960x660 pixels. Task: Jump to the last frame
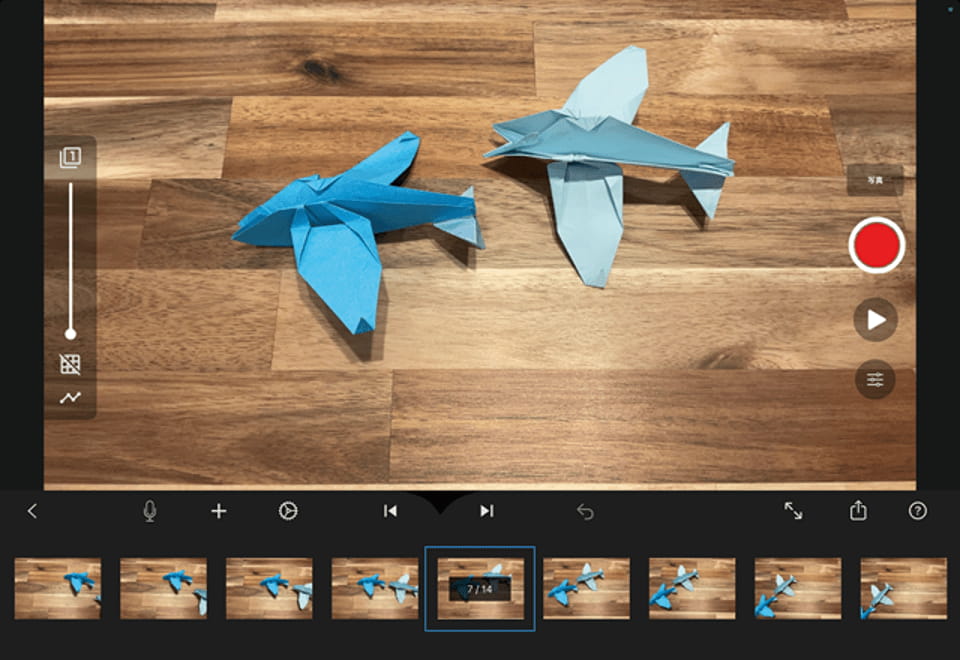487,511
